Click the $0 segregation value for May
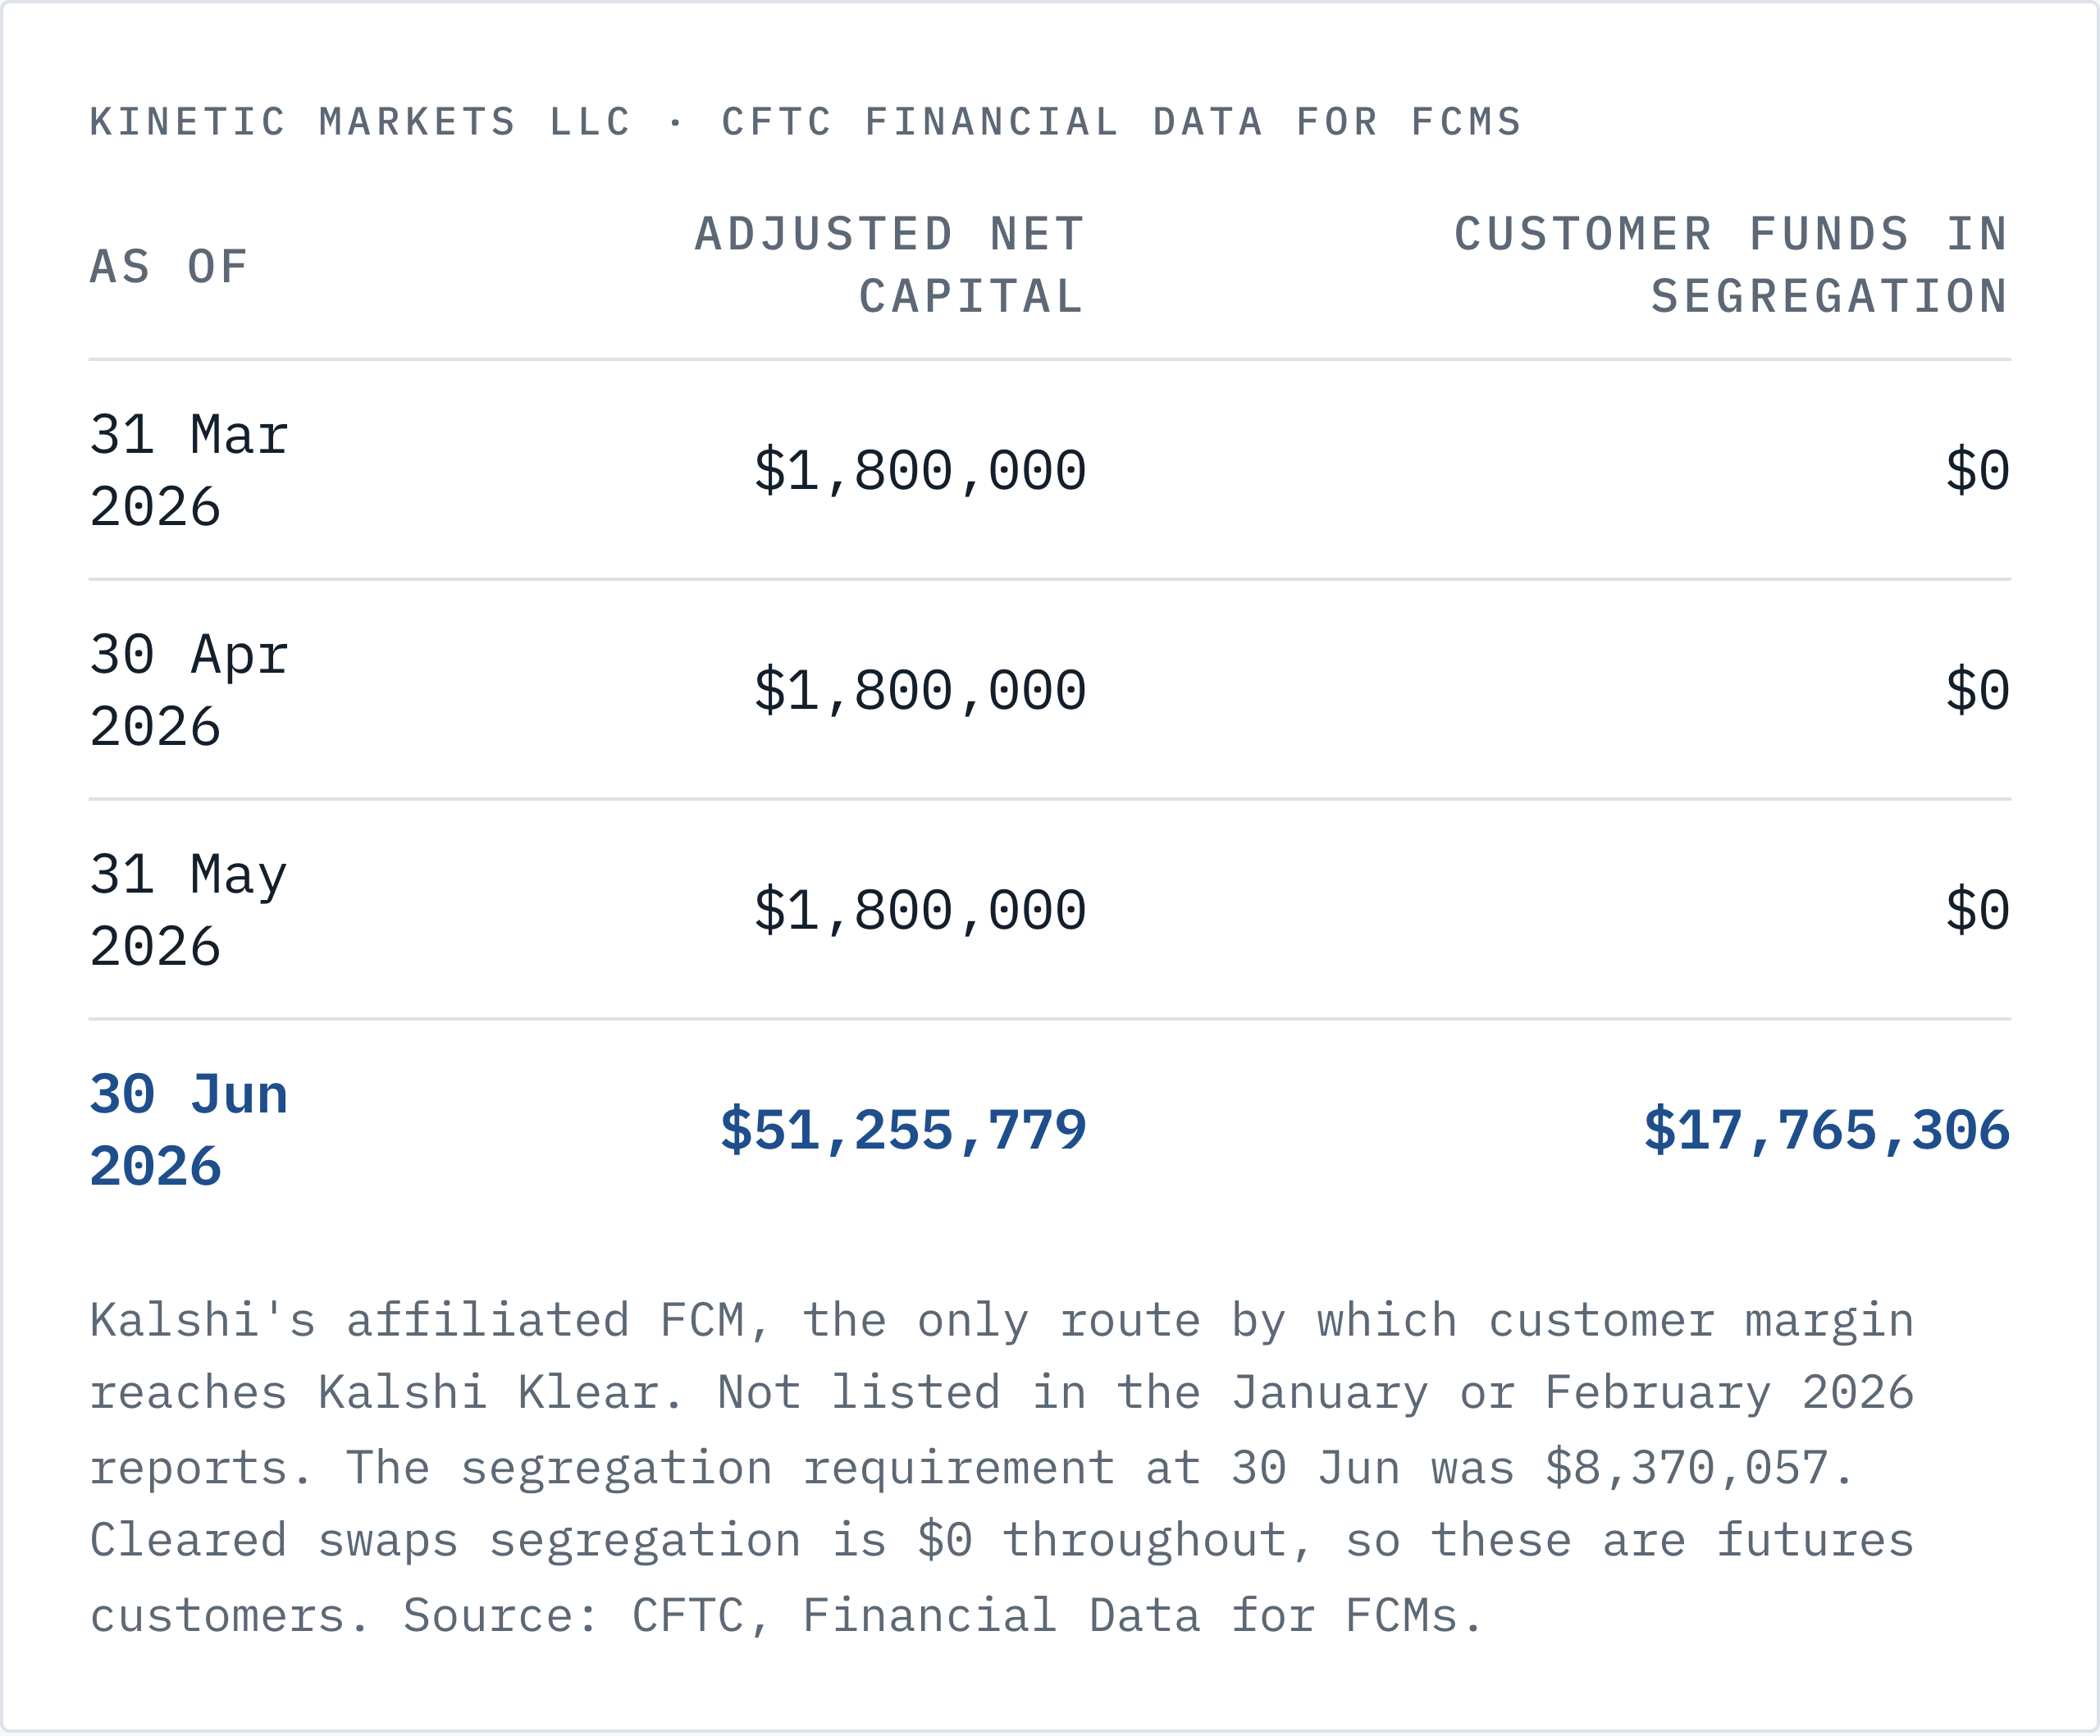 [x=1978, y=910]
